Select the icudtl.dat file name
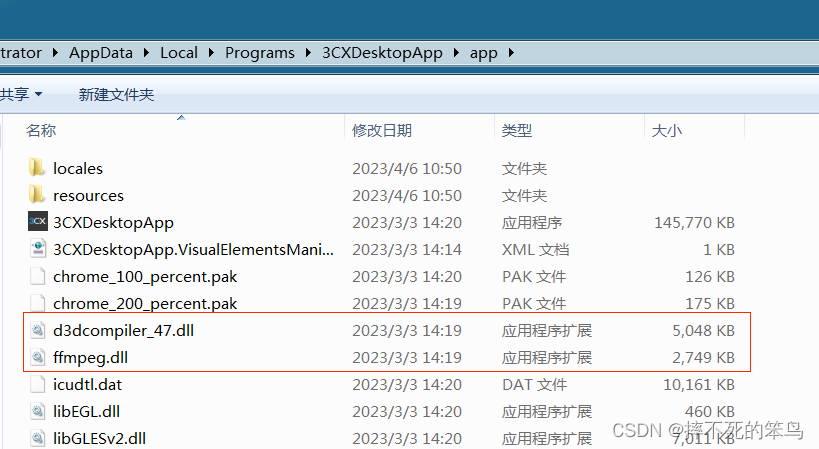Viewport: 819px width, 449px height. 87,385
